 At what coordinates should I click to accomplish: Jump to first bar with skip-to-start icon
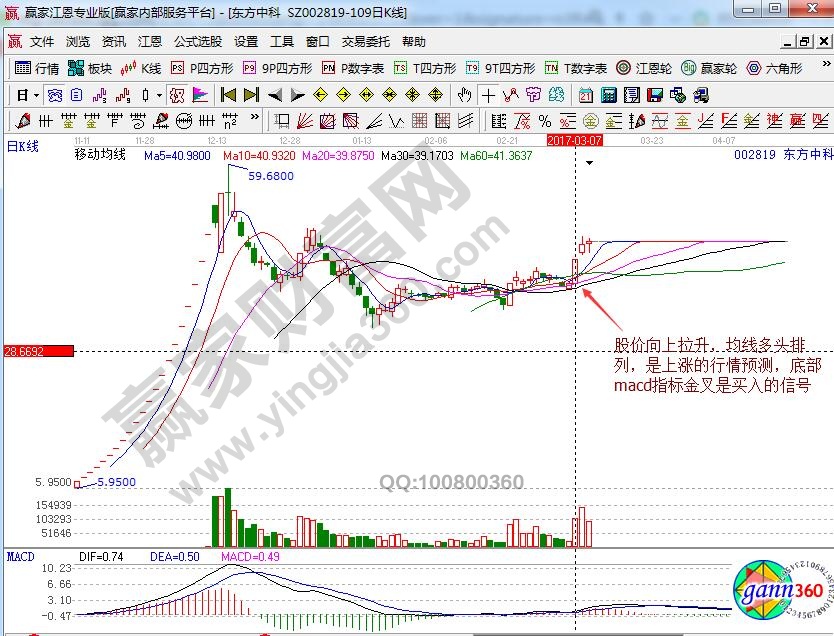[x=228, y=95]
